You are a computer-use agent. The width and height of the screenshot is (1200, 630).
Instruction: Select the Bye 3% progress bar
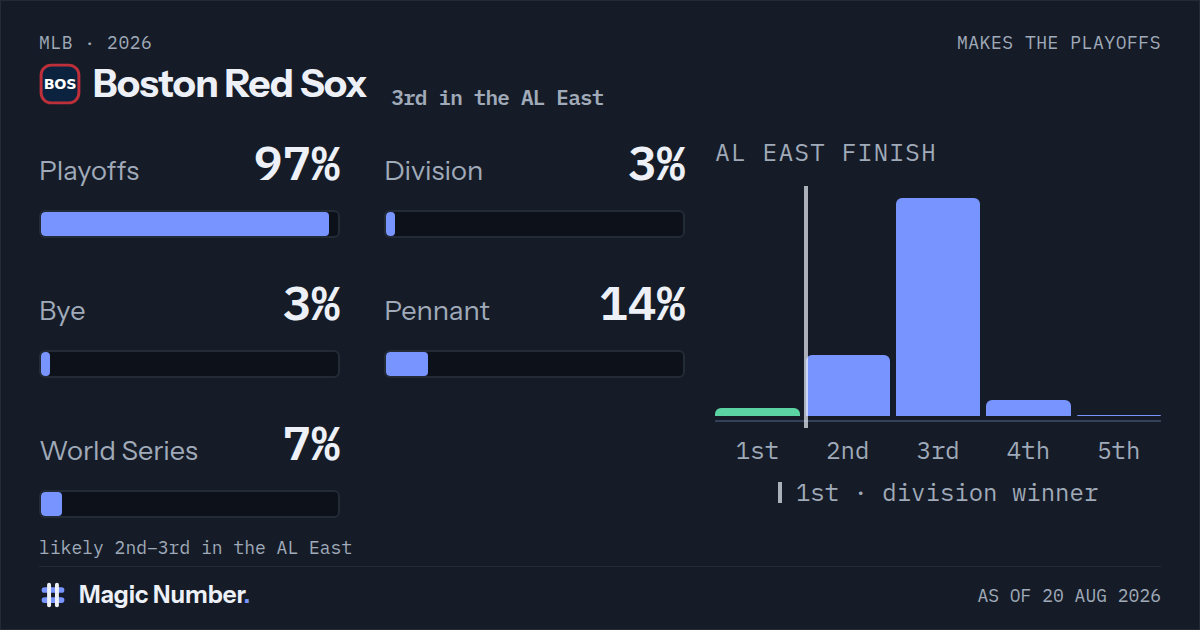point(189,364)
